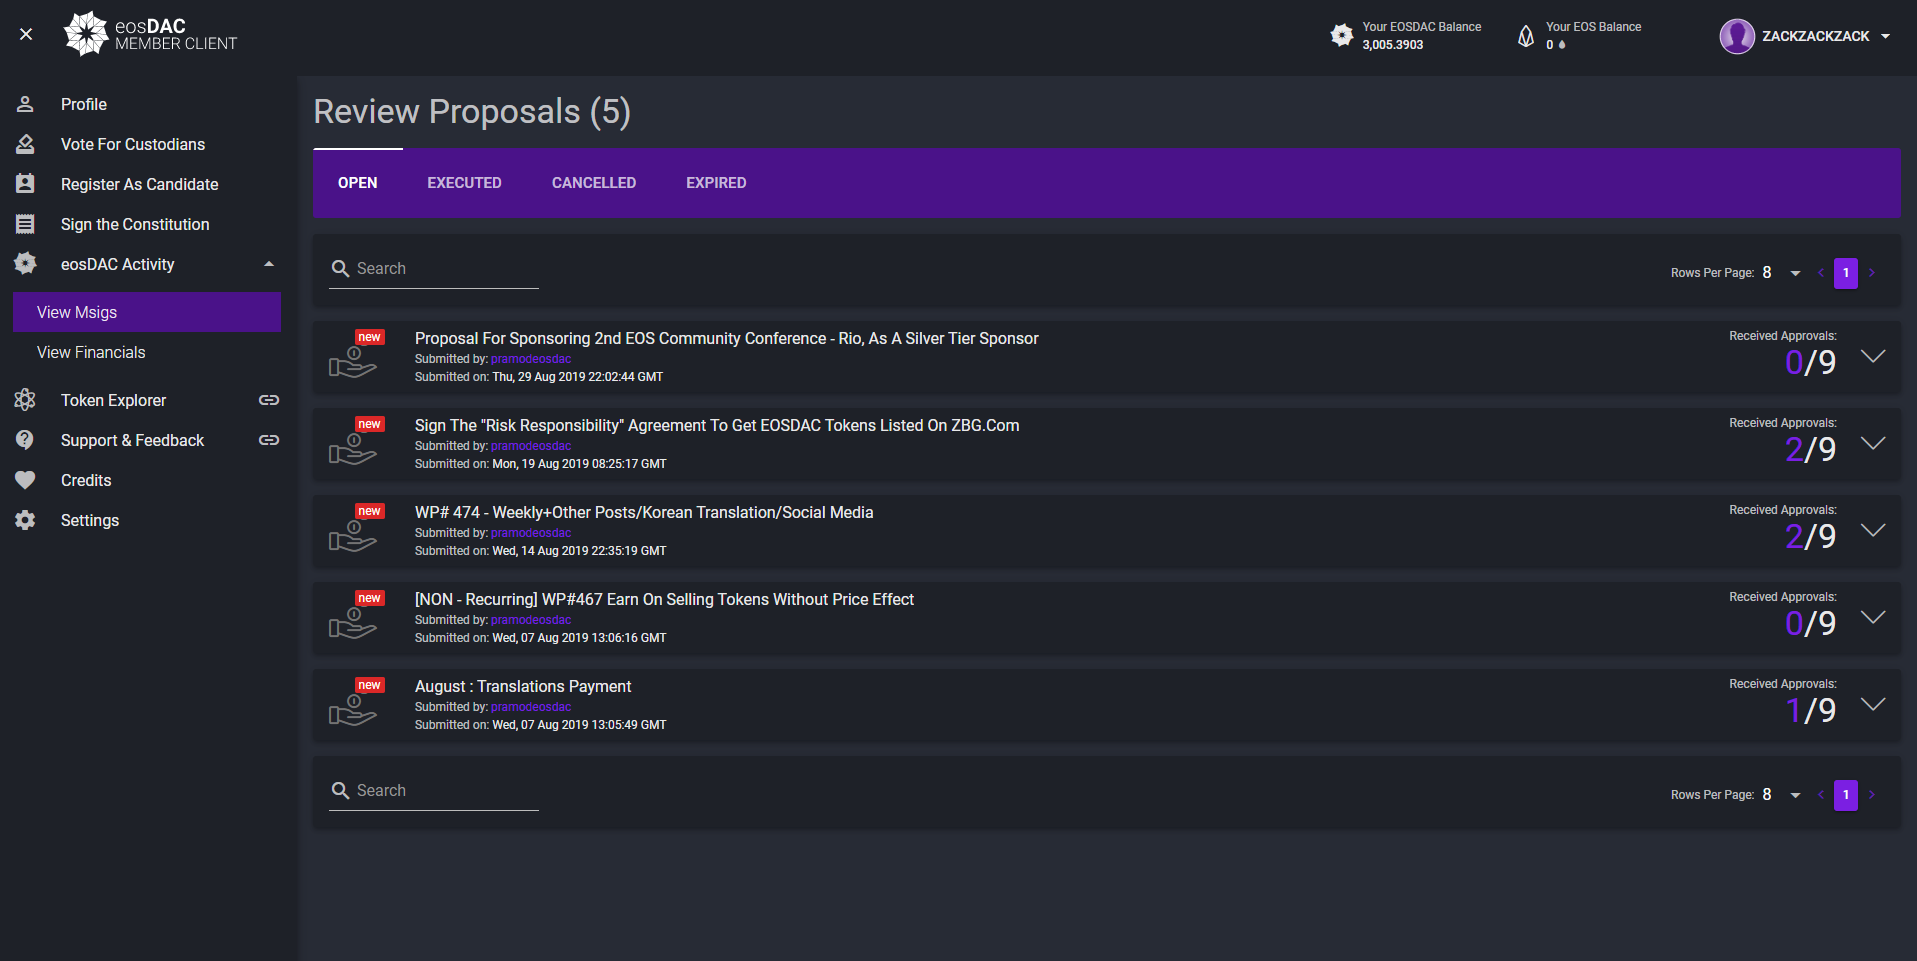Click the bottom previous page arrow
The width and height of the screenshot is (1917, 961).
[x=1821, y=795]
